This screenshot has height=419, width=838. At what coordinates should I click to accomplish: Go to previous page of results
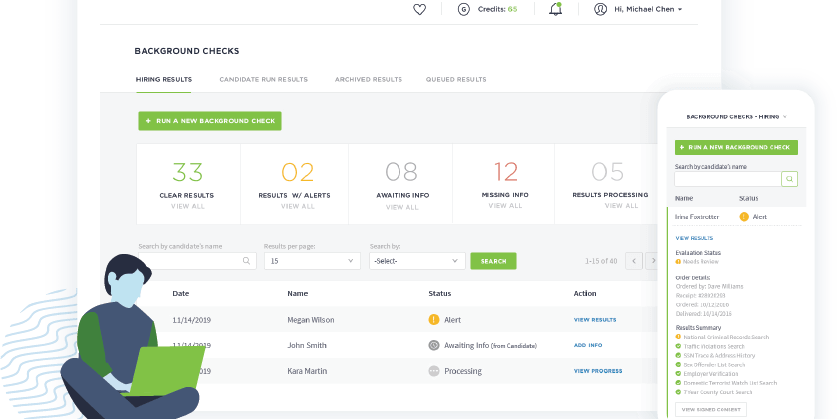pyautogui.click(x=632, y=261)
